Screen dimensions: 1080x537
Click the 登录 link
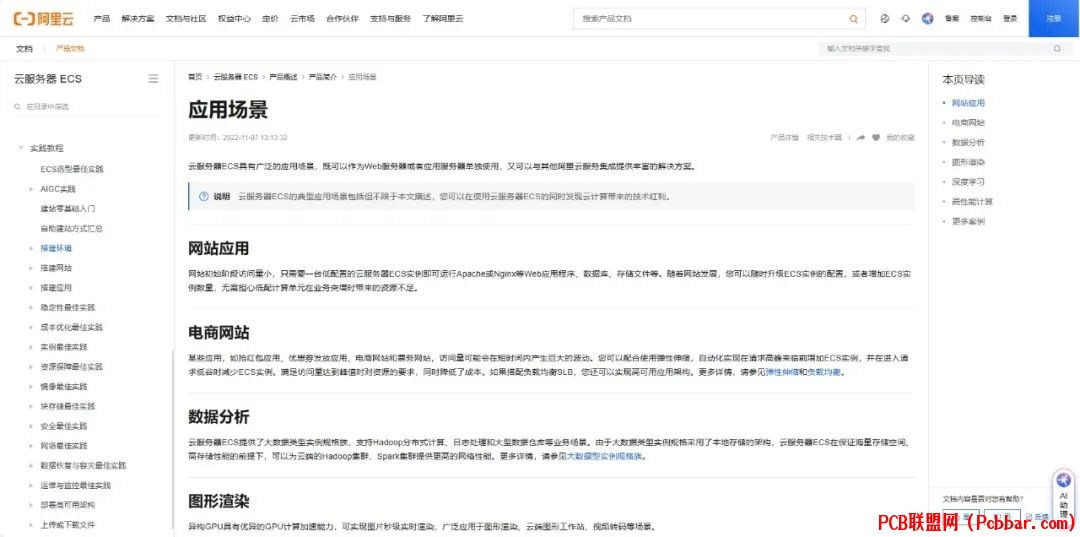tap(1010, 19)
